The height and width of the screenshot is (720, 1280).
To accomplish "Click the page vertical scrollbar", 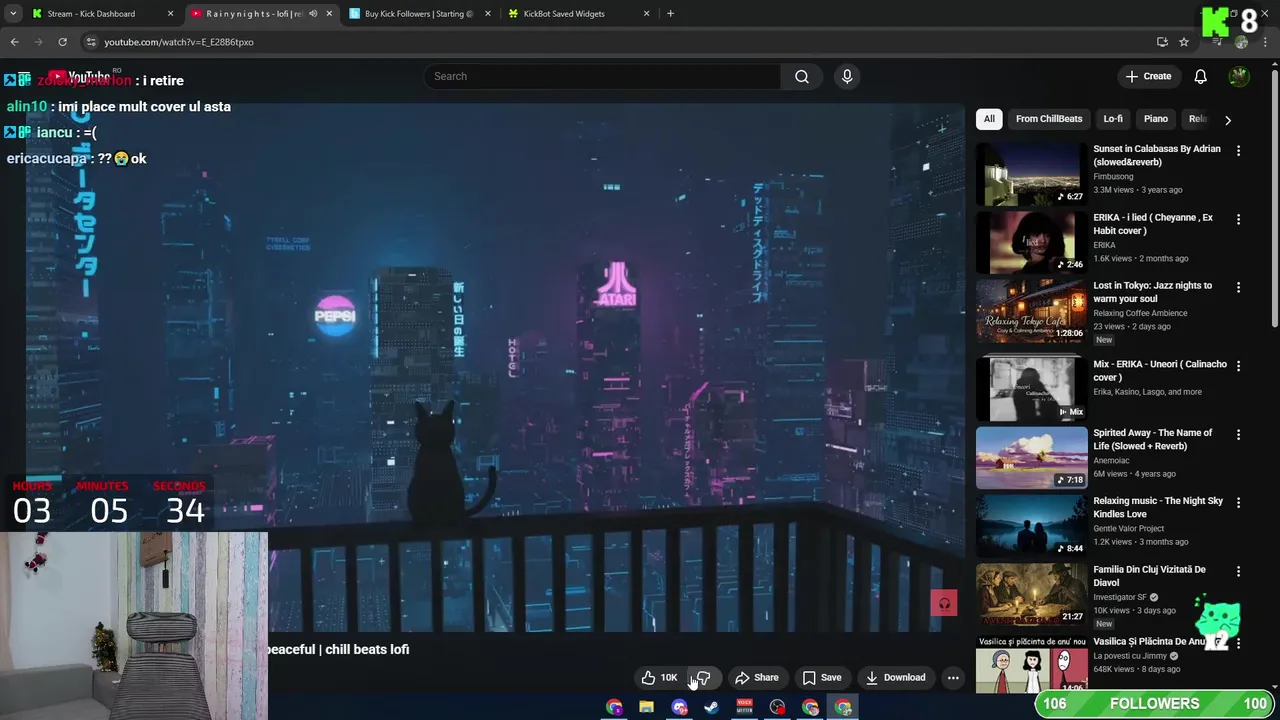I will pyautogui.click(x=1274, y=200).
